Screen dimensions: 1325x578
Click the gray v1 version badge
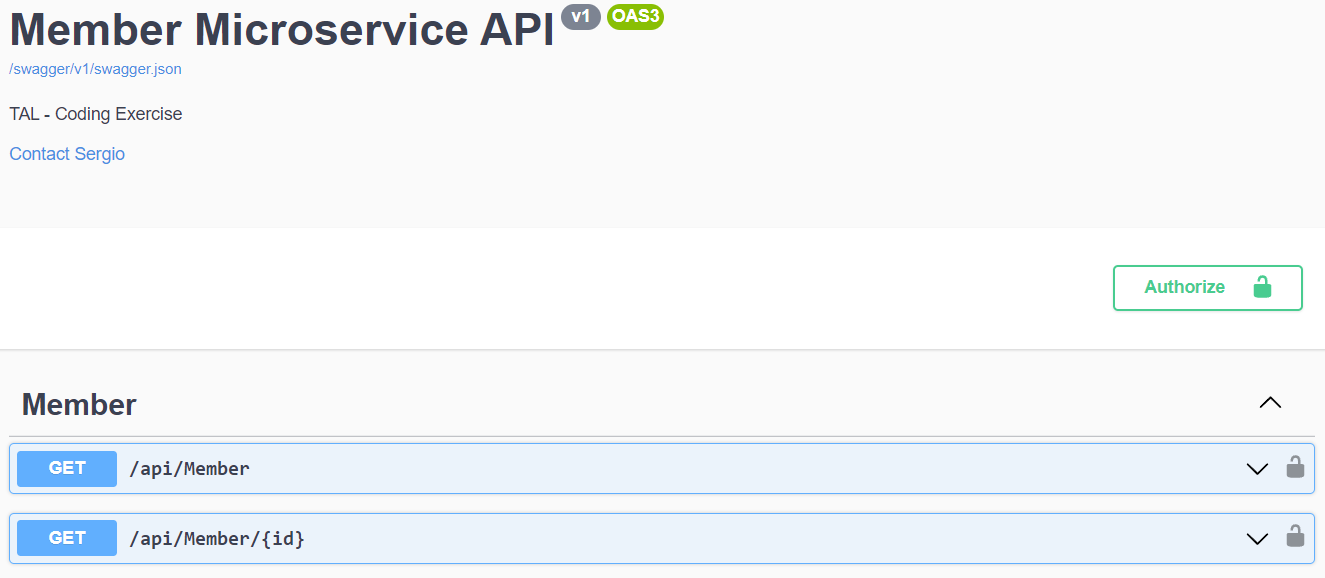point(581,16)
